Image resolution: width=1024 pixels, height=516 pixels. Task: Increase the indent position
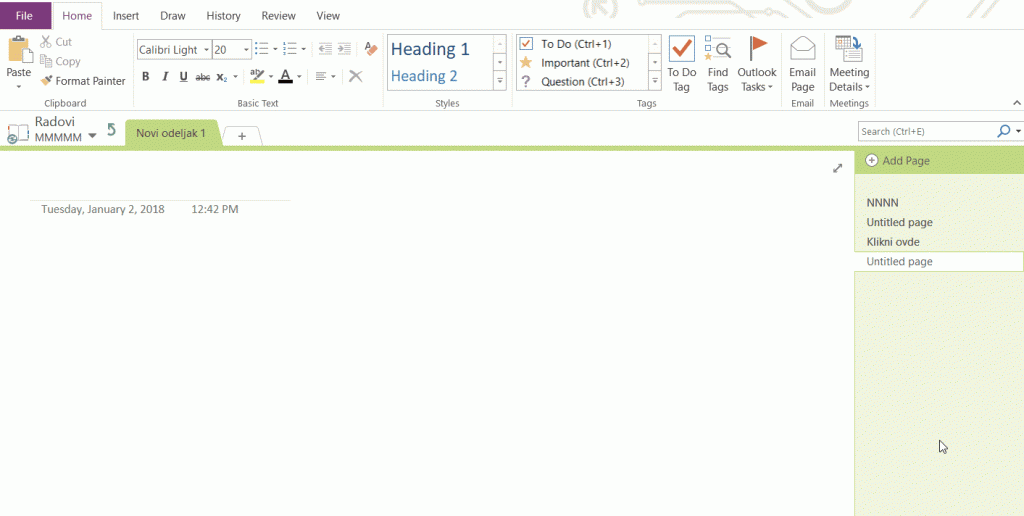pyautogui.click(x=344, y=49)
